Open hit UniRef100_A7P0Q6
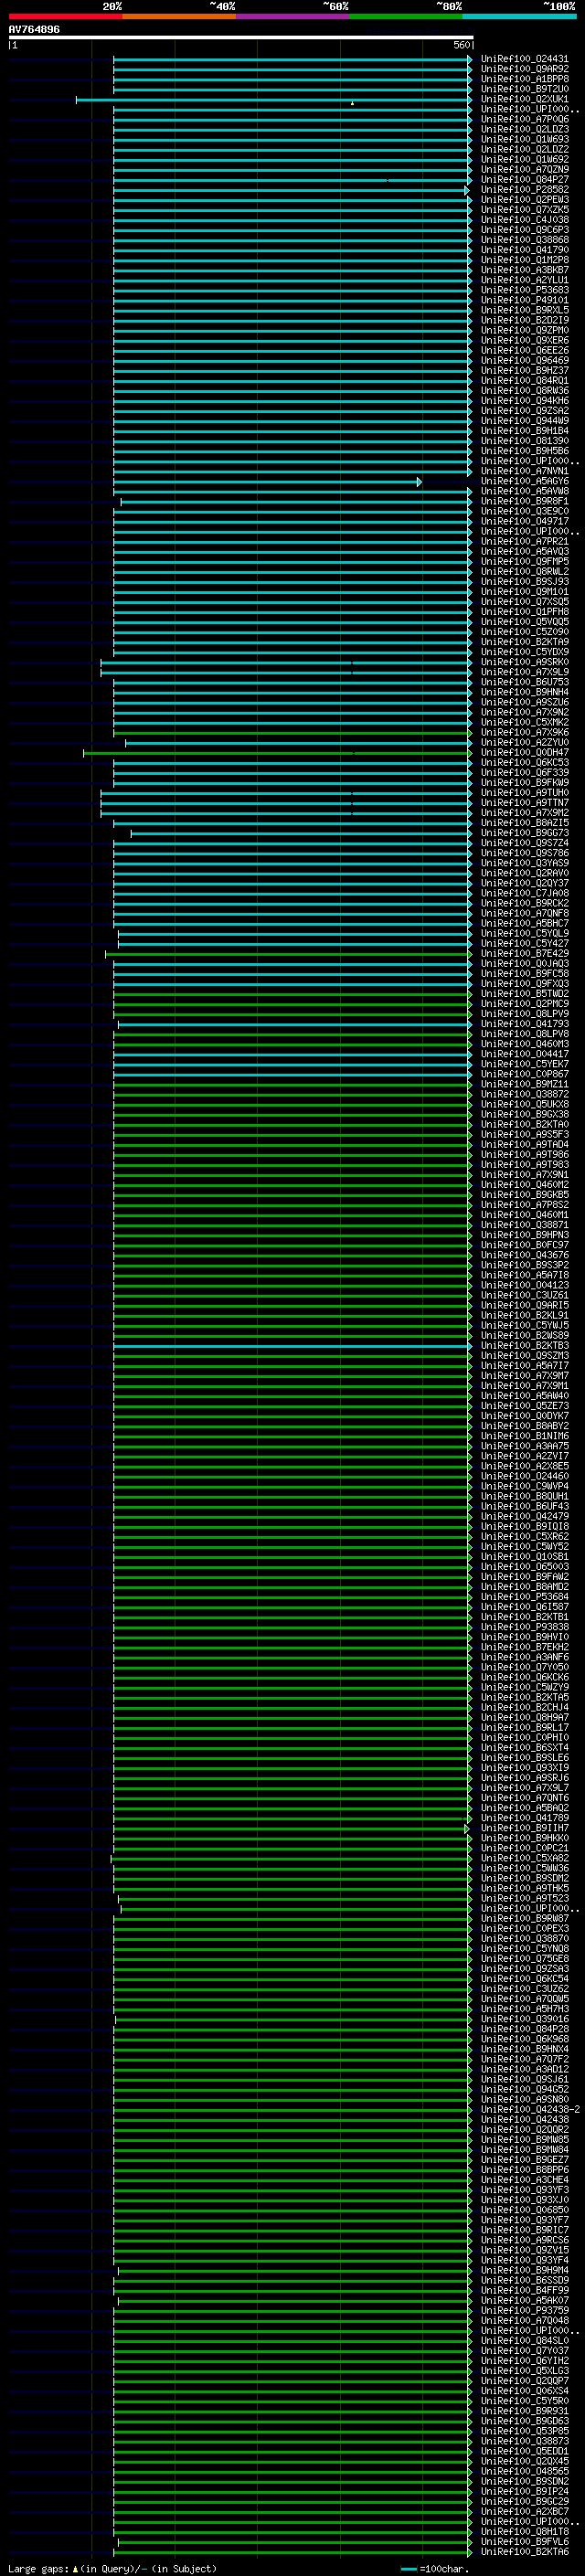 (524, 119)
